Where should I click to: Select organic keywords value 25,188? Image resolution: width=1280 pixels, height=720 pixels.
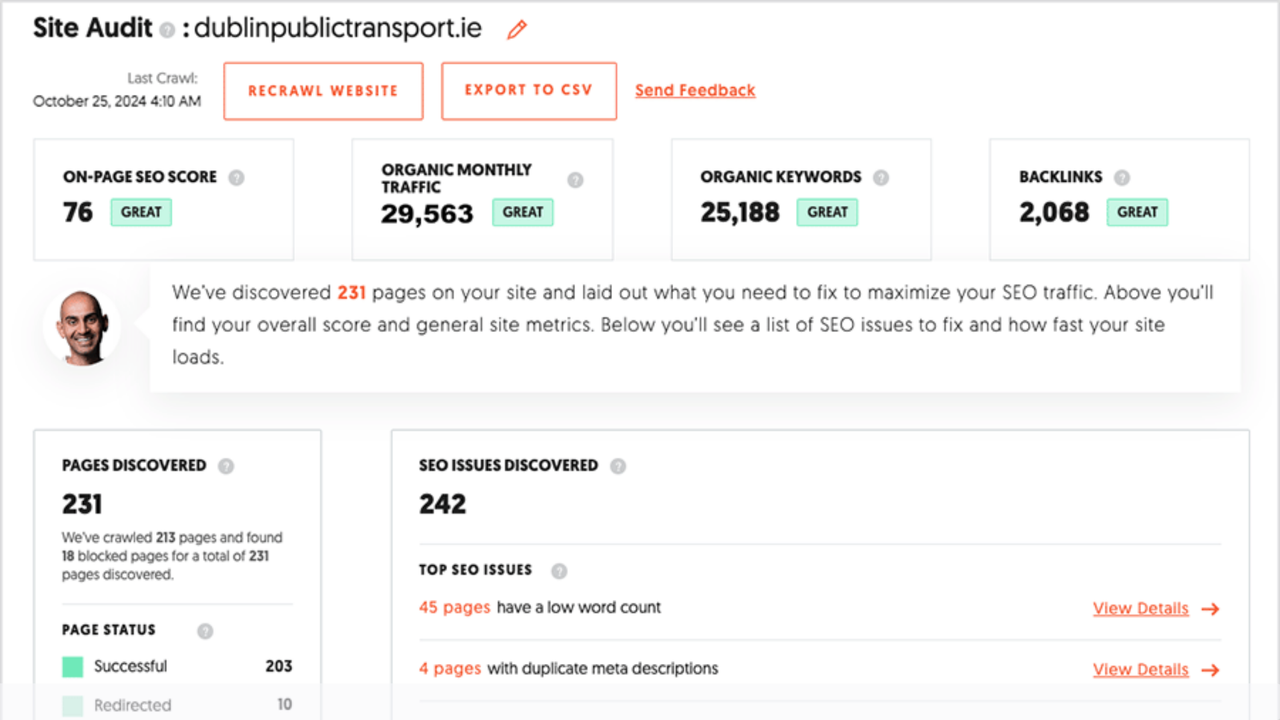pos(740,212)
